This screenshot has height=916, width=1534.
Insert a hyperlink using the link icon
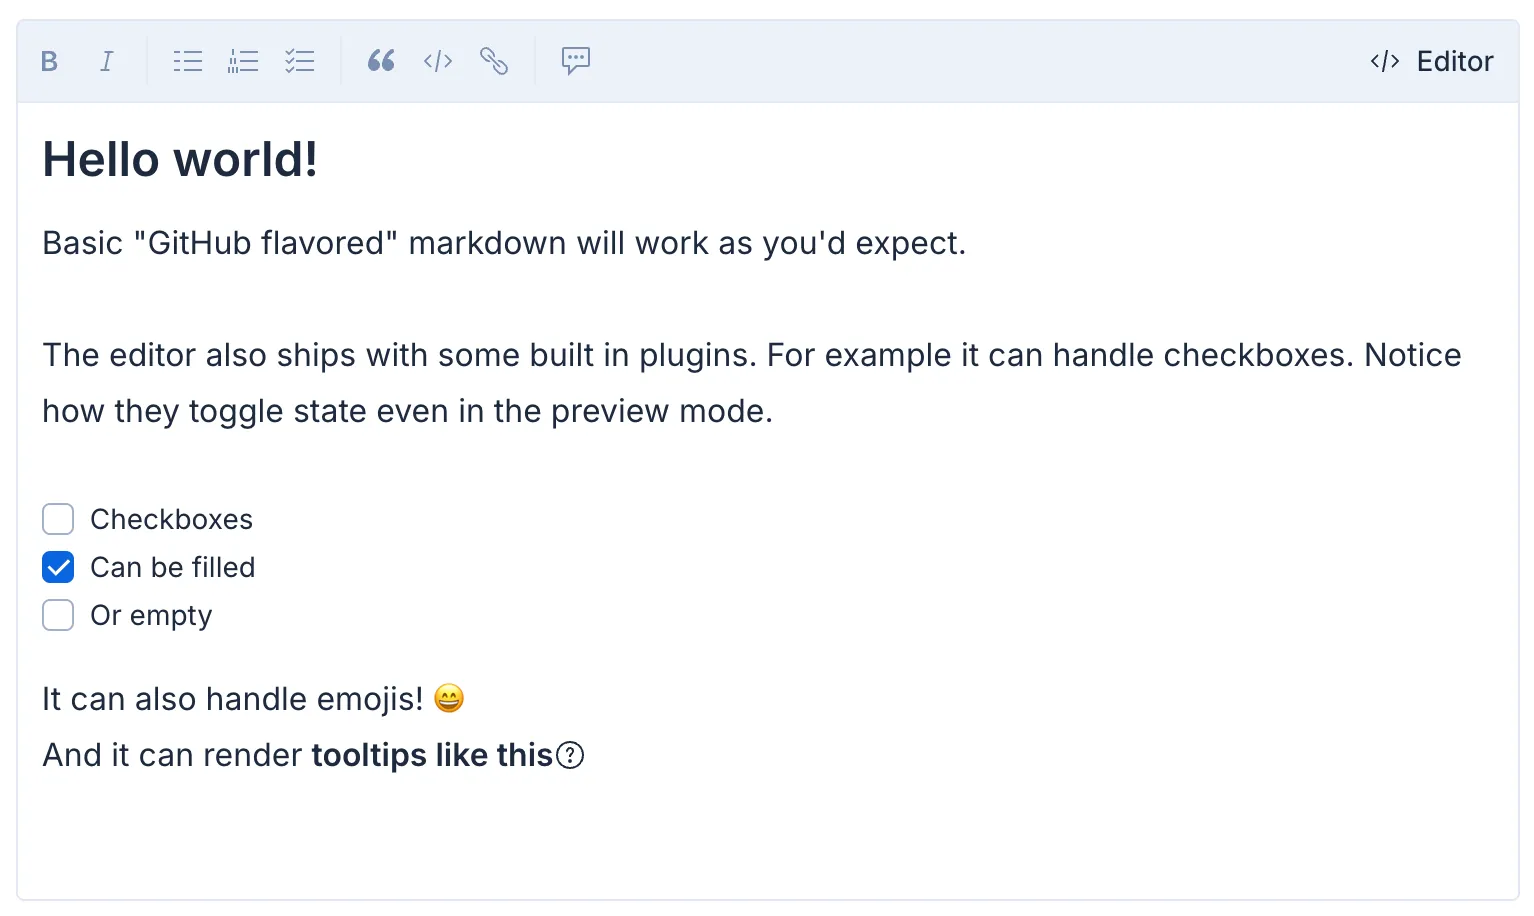click(494, 62)
